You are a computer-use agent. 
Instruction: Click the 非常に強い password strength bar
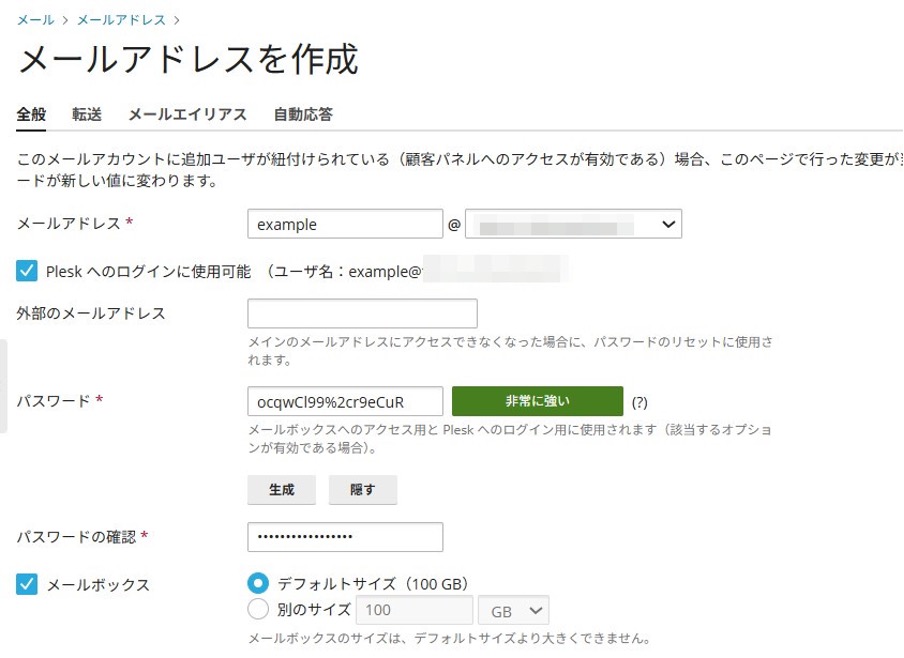pyautogui.click(x=537, y=401)
